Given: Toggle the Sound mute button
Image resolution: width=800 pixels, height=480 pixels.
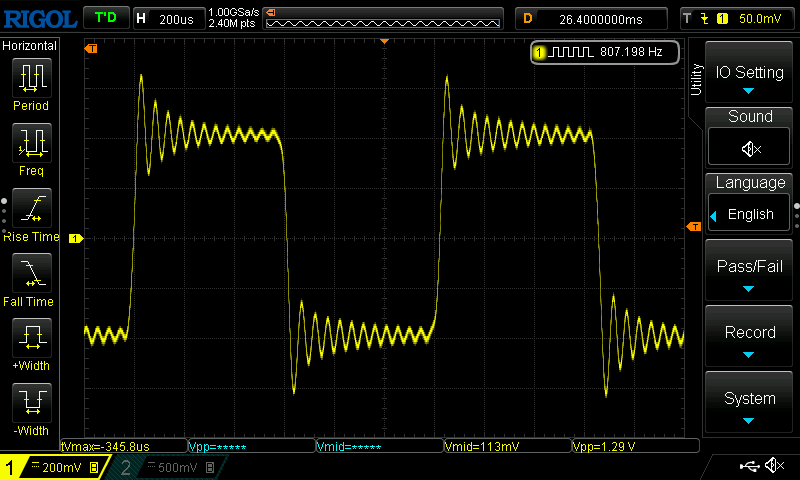Looking at the screenshot, I should [x=749, y=148].
